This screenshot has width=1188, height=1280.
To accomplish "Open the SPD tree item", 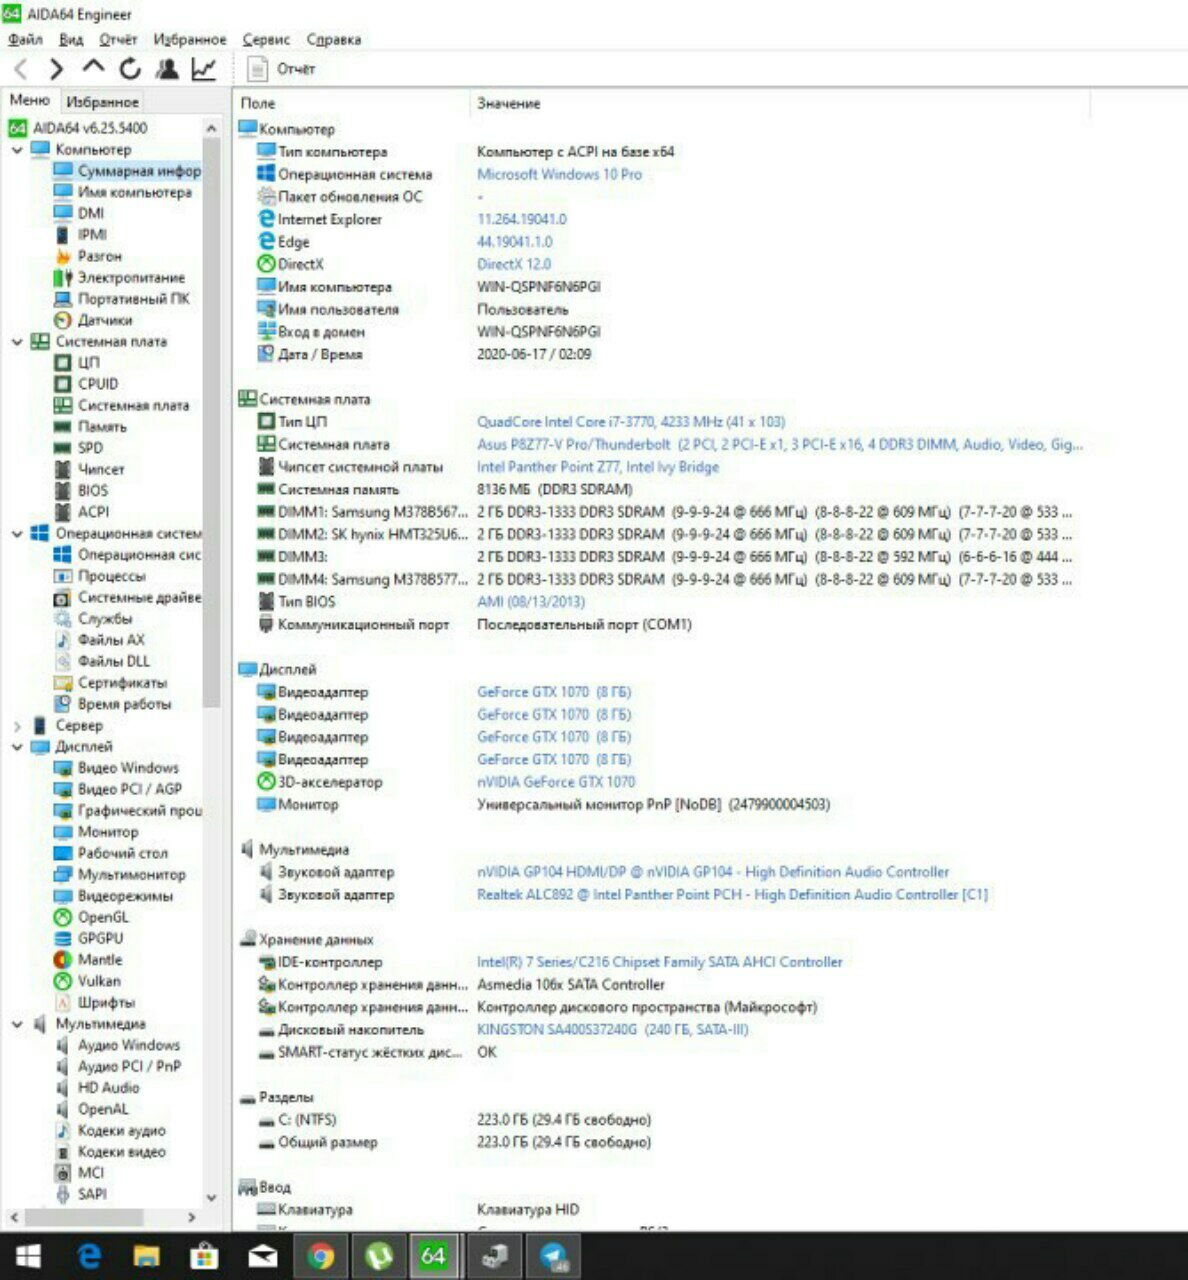I will click(78, 448).
